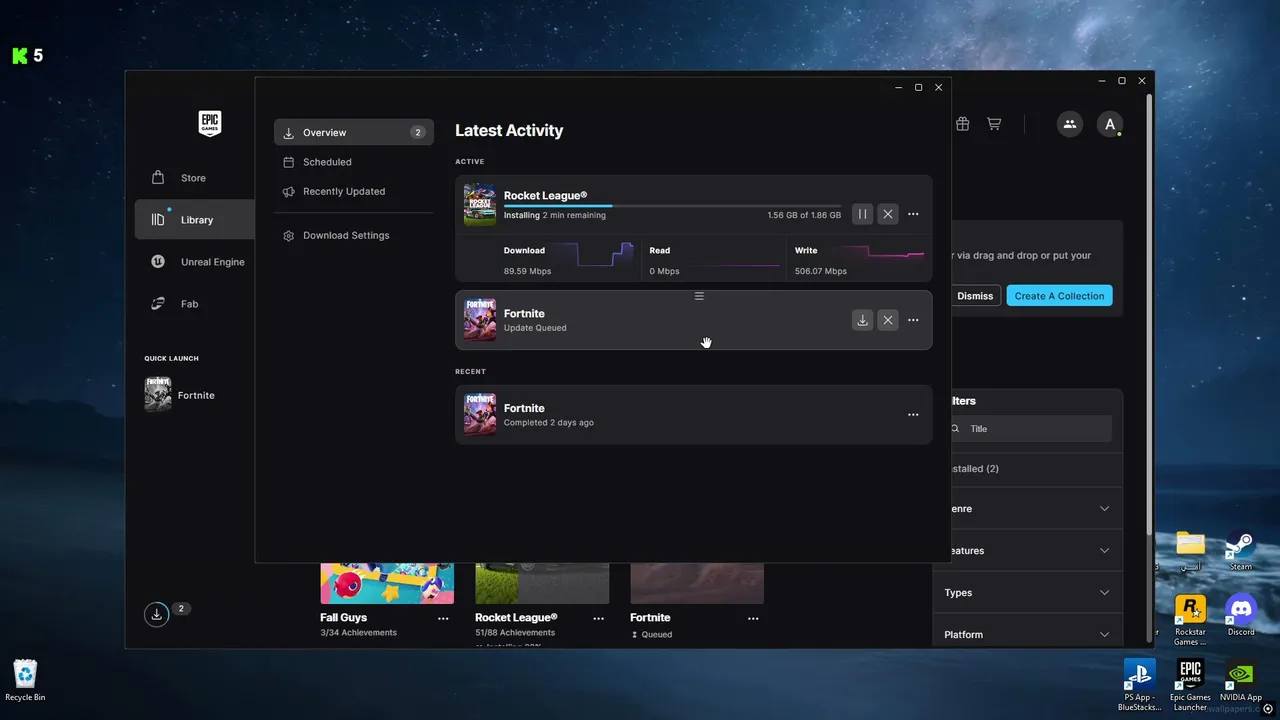This screenshot has height=720, width=1280.
Task: Switch to the Scheduled tab
Action: point(354,162)
